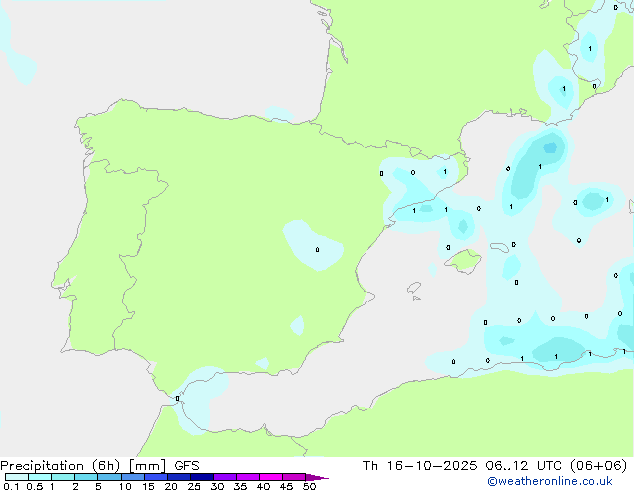The image size is (634, 490).
Task: Click the 0.1–0.5 mm palest cyan legend swatch
Action: pyautogui.click(x=17, y=477)
